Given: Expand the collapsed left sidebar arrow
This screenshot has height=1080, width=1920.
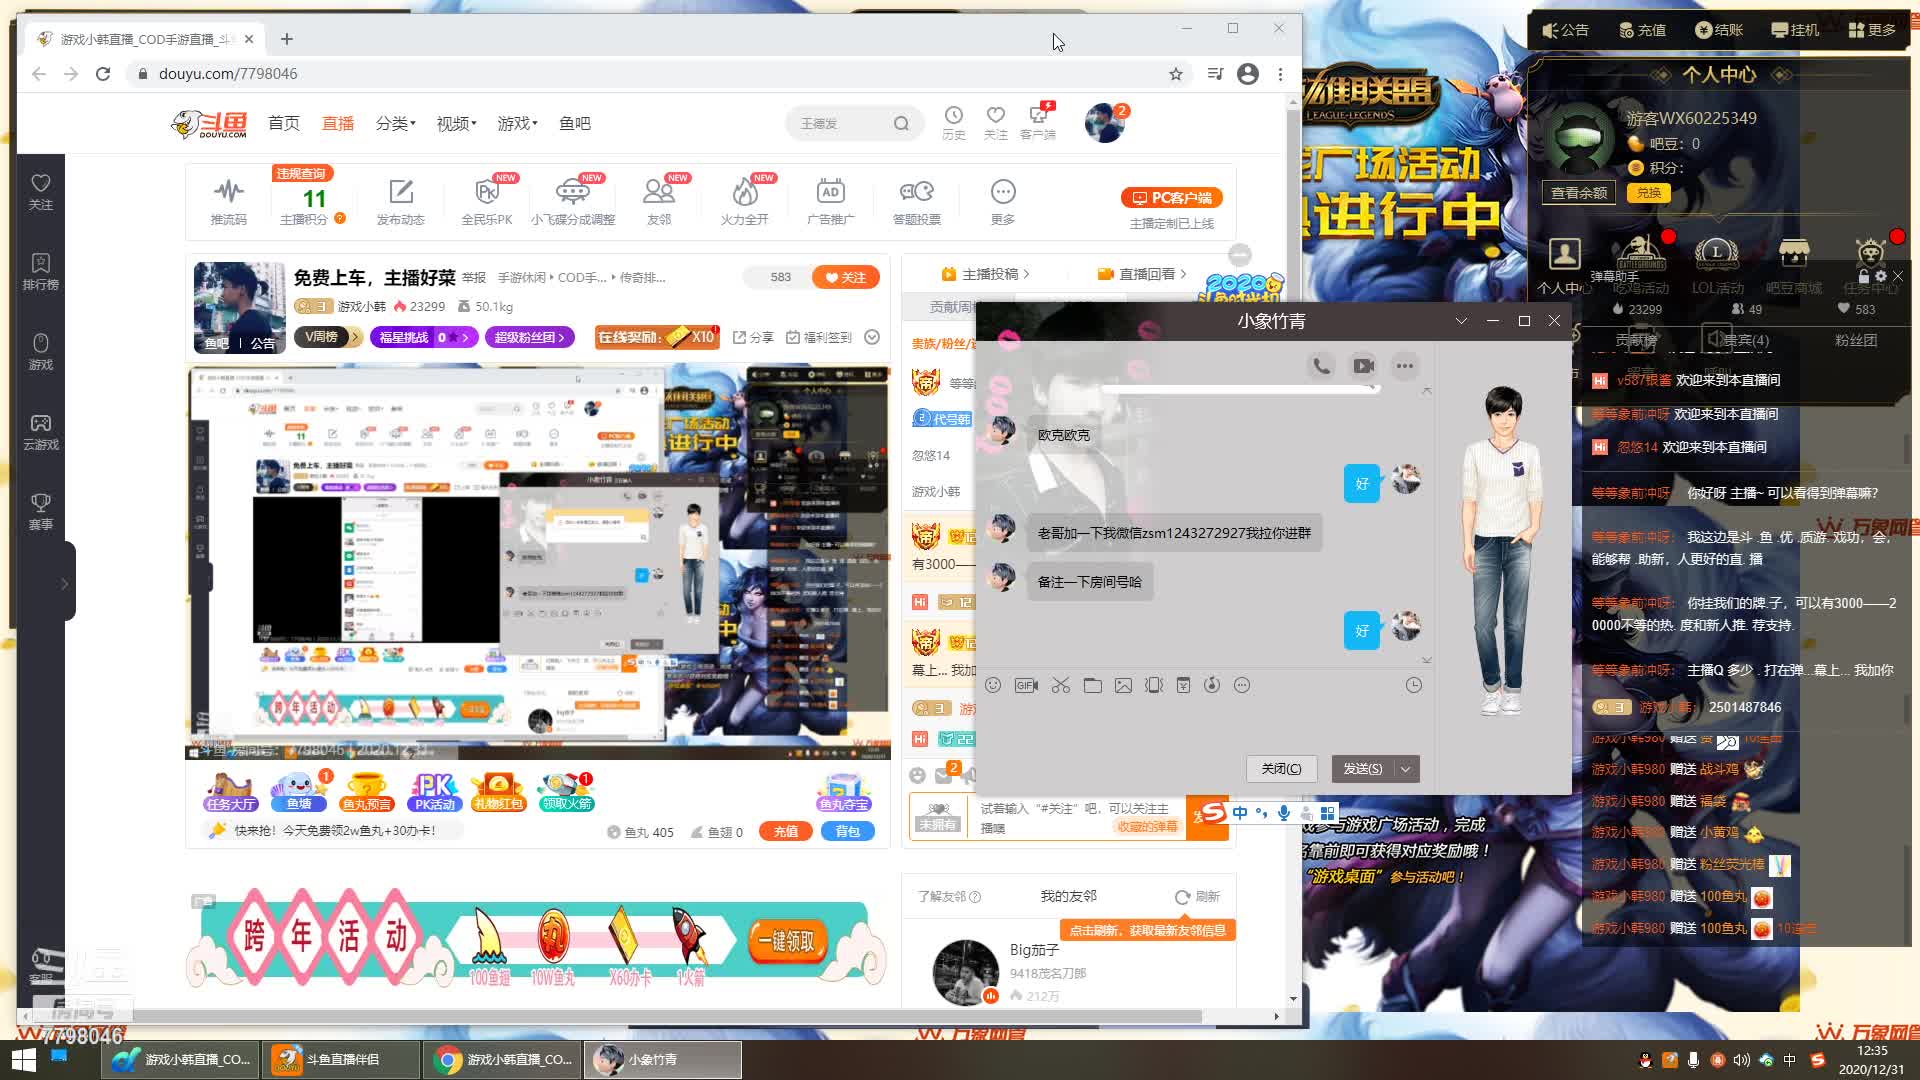Looking at the screenshot, I should (65, 583).
